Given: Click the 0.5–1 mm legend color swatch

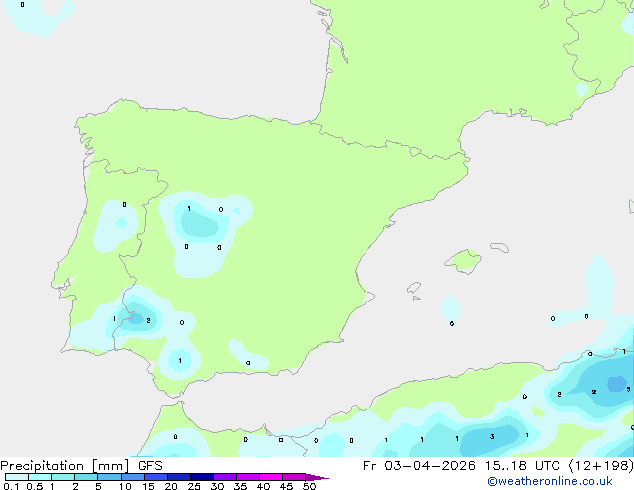Looking at the screenshot, I should [x=40, y=477].
